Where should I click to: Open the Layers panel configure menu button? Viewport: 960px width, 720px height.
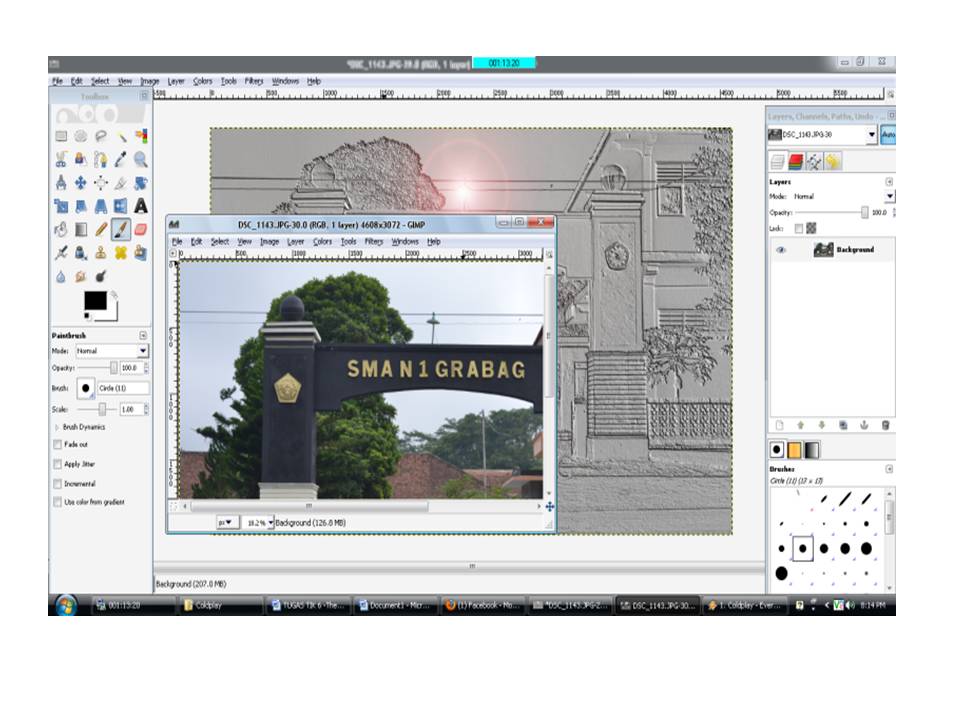click(889, 182)
